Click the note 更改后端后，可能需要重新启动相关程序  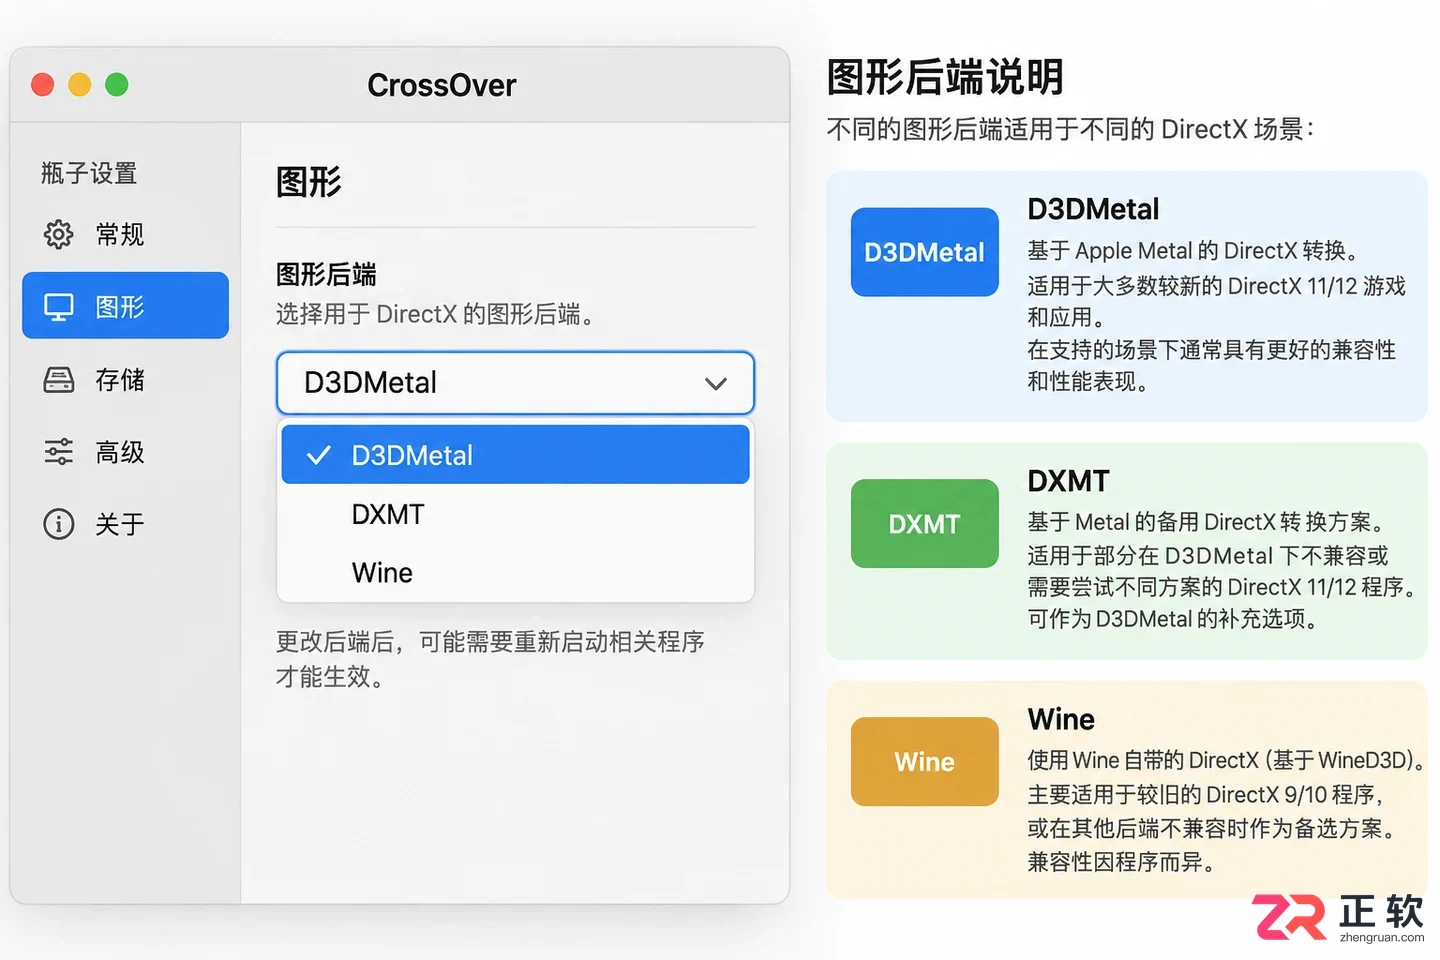(x=490, y=641)
